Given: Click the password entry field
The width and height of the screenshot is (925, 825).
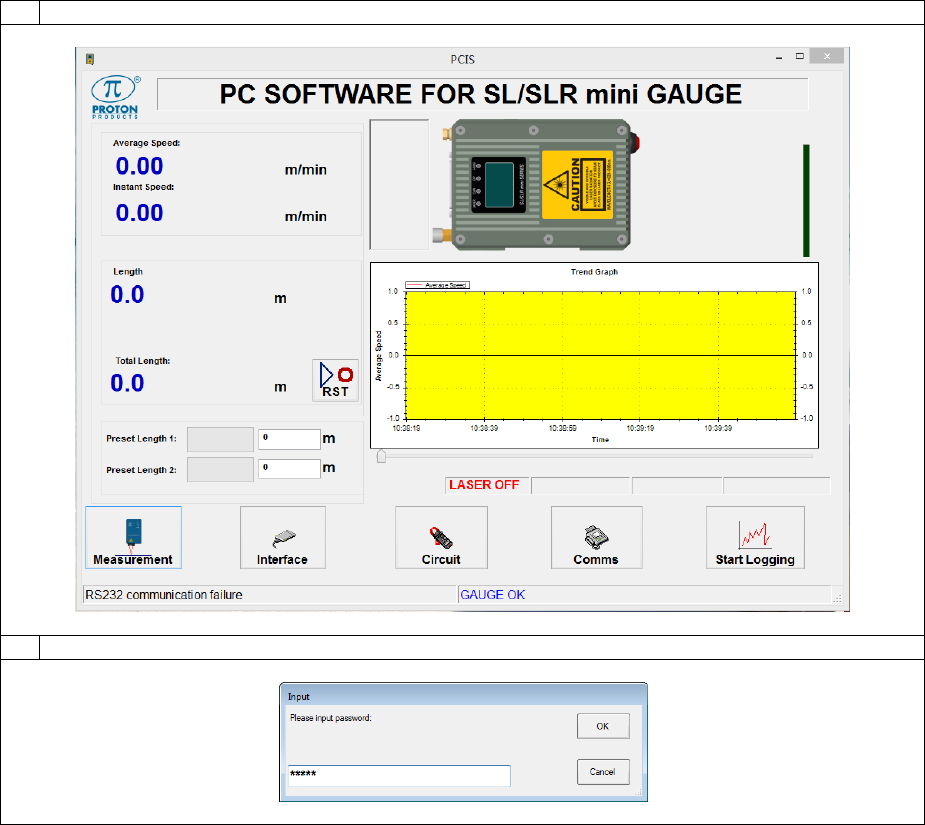Looking at the screenshot, I should (399, 775).
